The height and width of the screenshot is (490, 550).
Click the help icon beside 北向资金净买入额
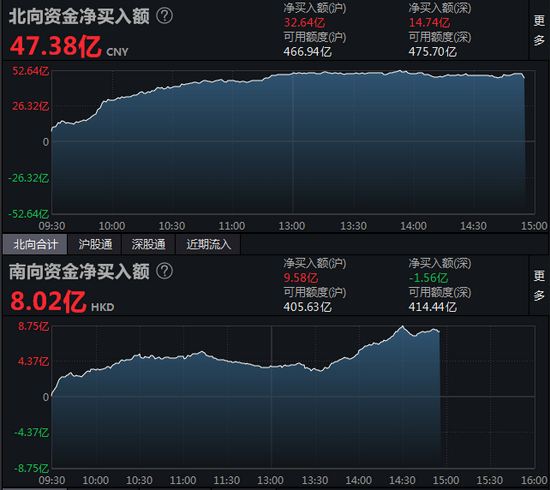[x=164, y=16]
